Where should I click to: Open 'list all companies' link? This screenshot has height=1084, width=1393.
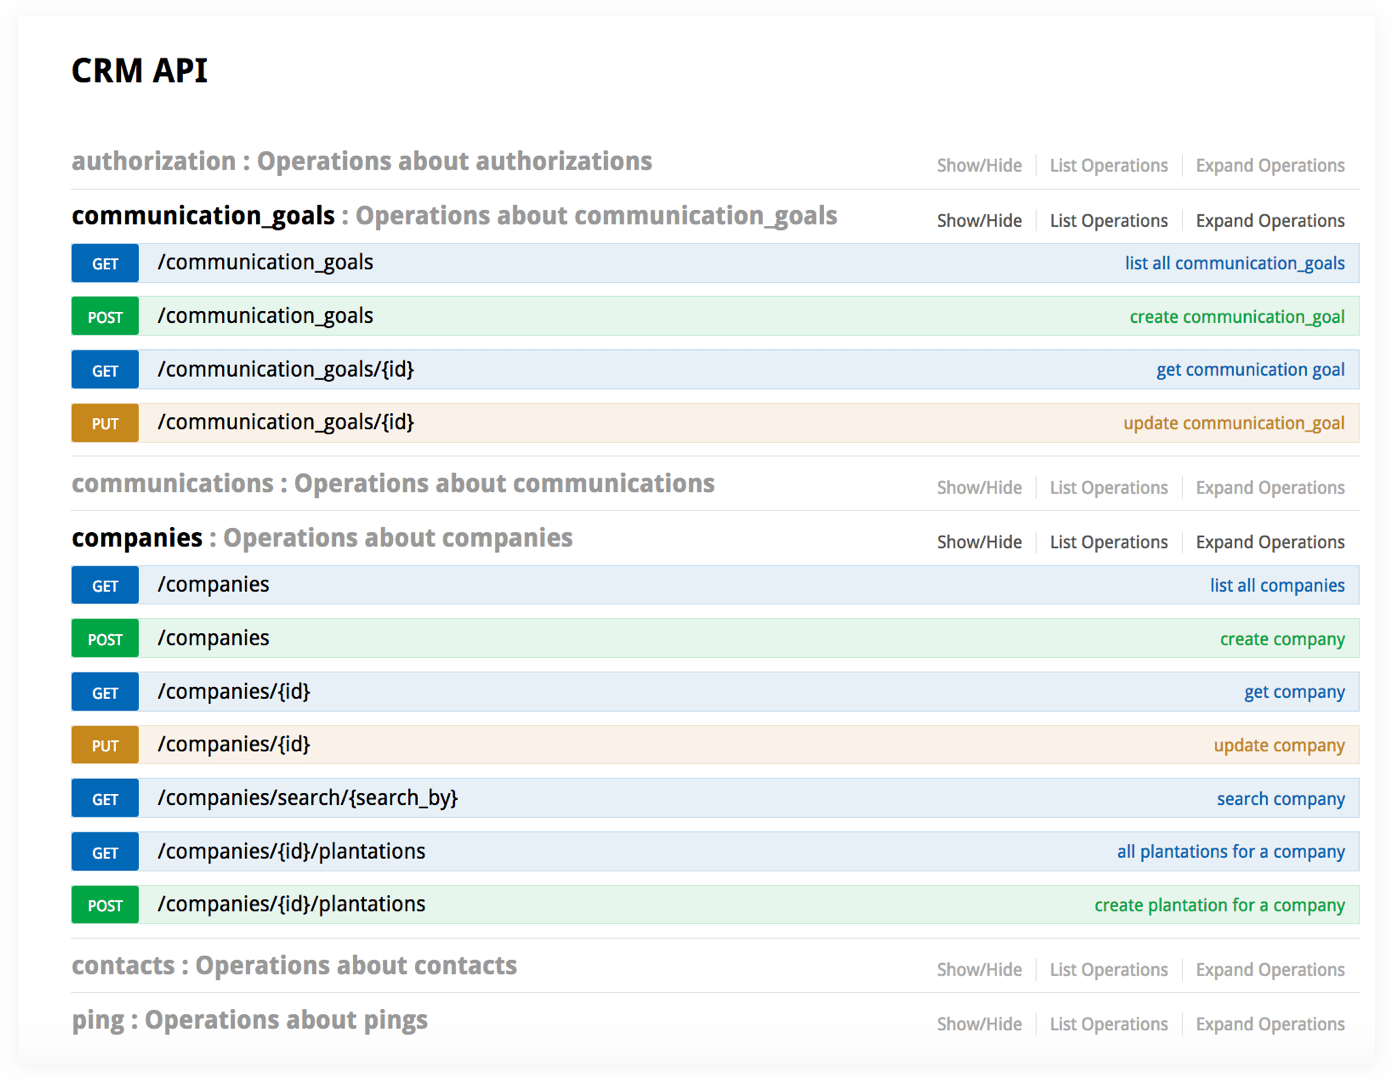click(1277, 586)
